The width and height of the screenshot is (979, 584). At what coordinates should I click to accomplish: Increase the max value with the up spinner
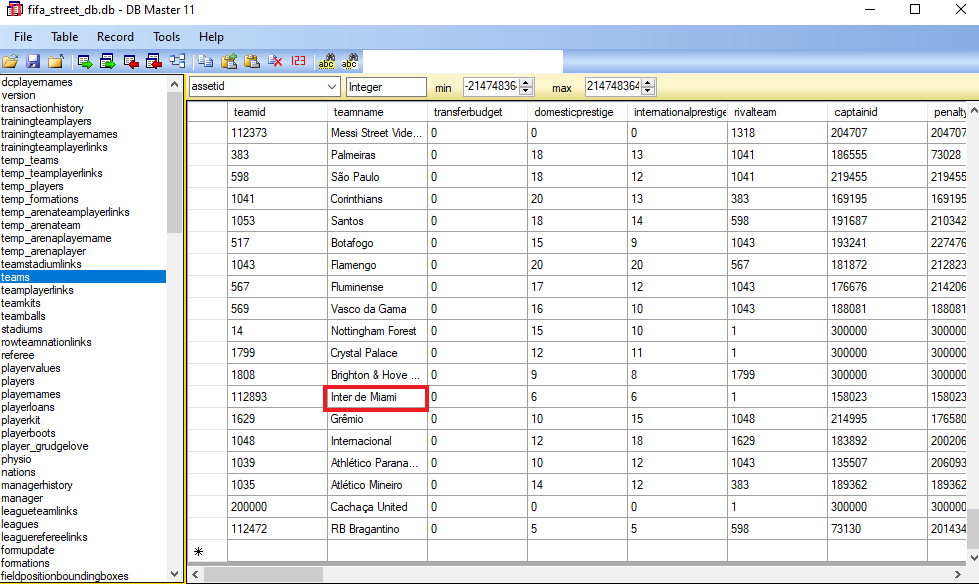[648, 82]
